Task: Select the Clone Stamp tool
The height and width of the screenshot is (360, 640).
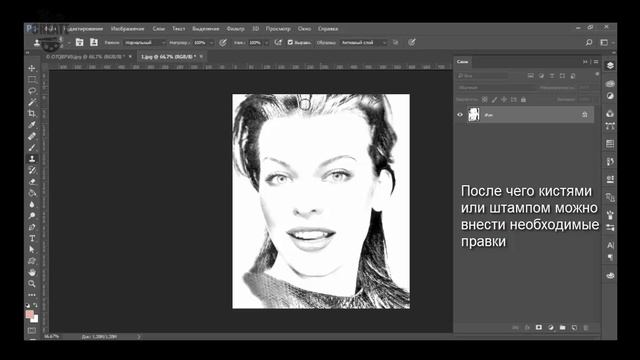Action: 32,159
